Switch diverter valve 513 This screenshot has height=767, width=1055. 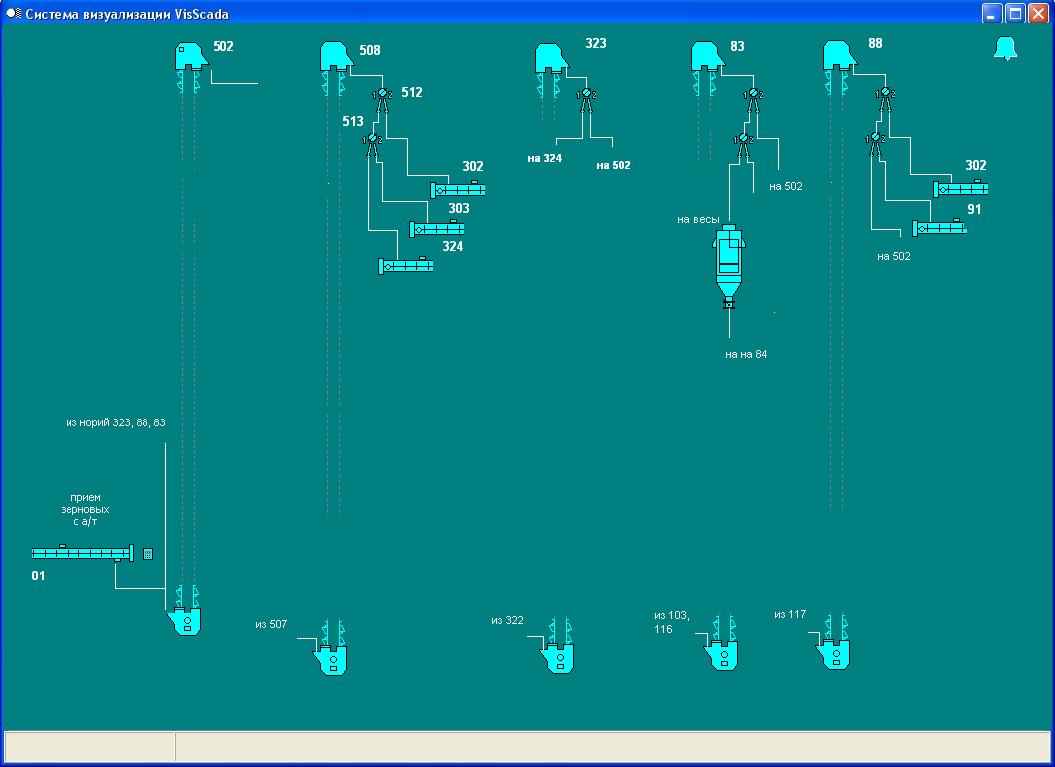(x=372, y=140)
